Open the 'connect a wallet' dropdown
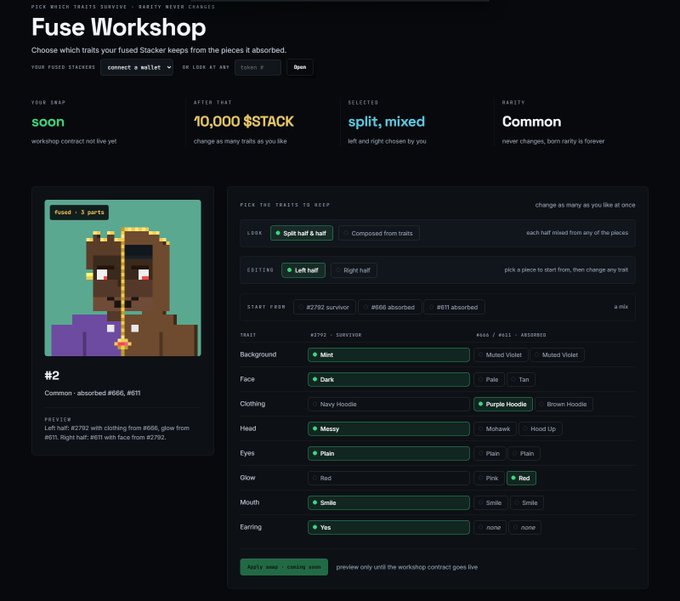The width and height of the screenshot is (680, 601). pyautogui.click(x=137, y=68)
